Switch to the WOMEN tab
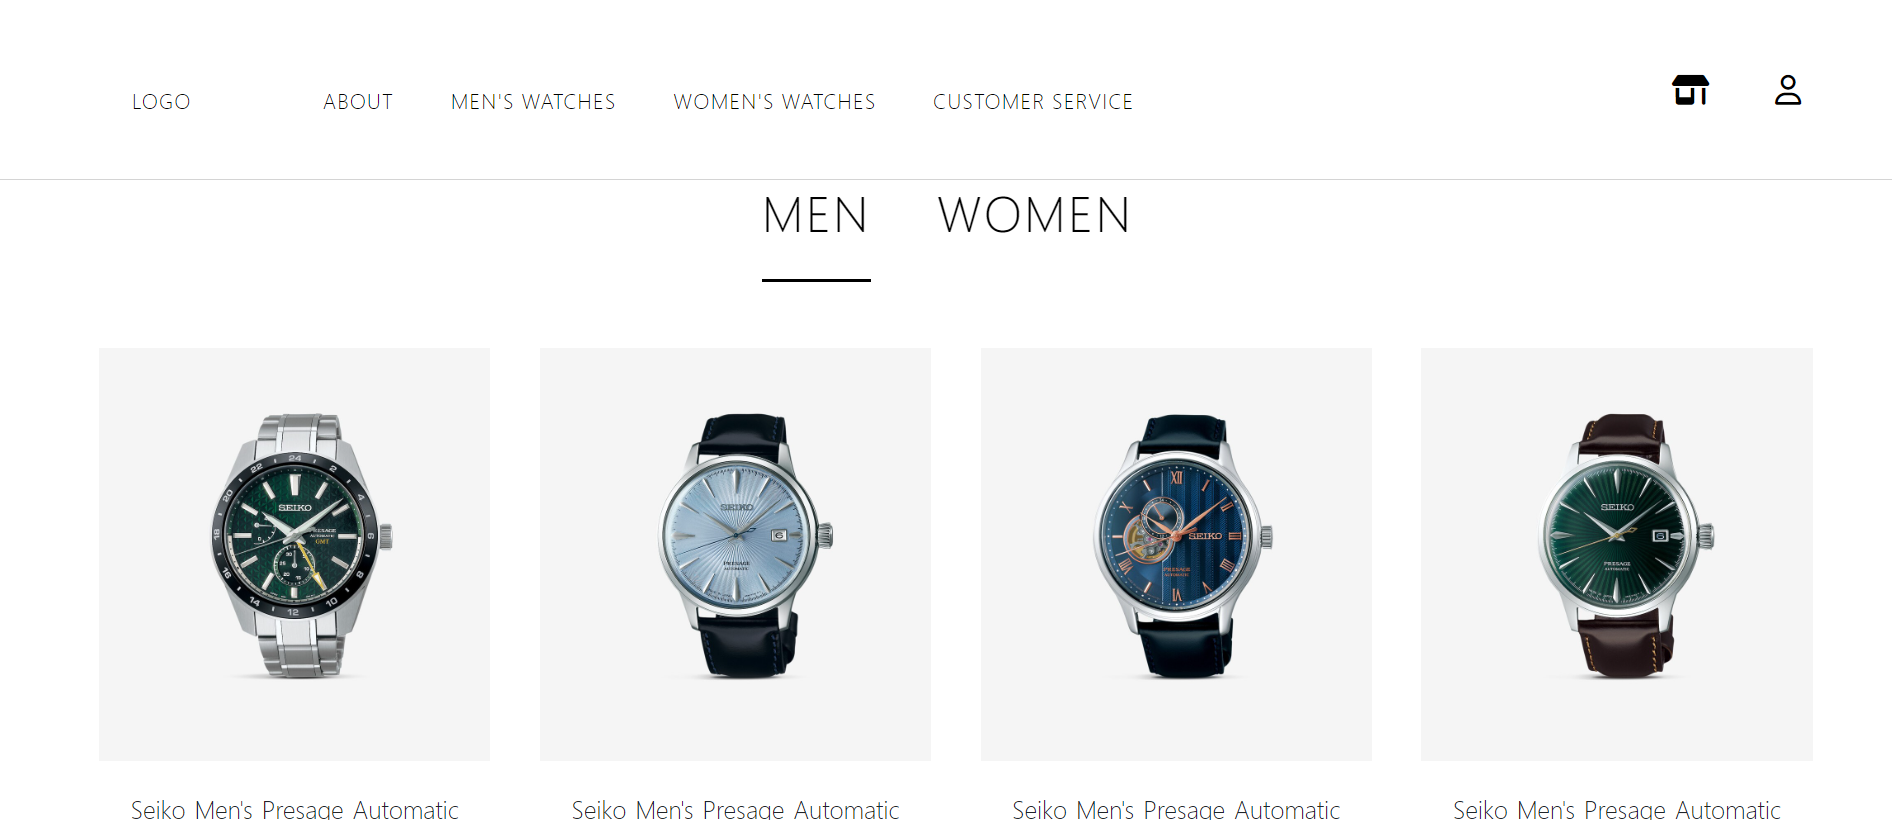The width and height of the screenshot is (1892, 820). (1034, 215)
